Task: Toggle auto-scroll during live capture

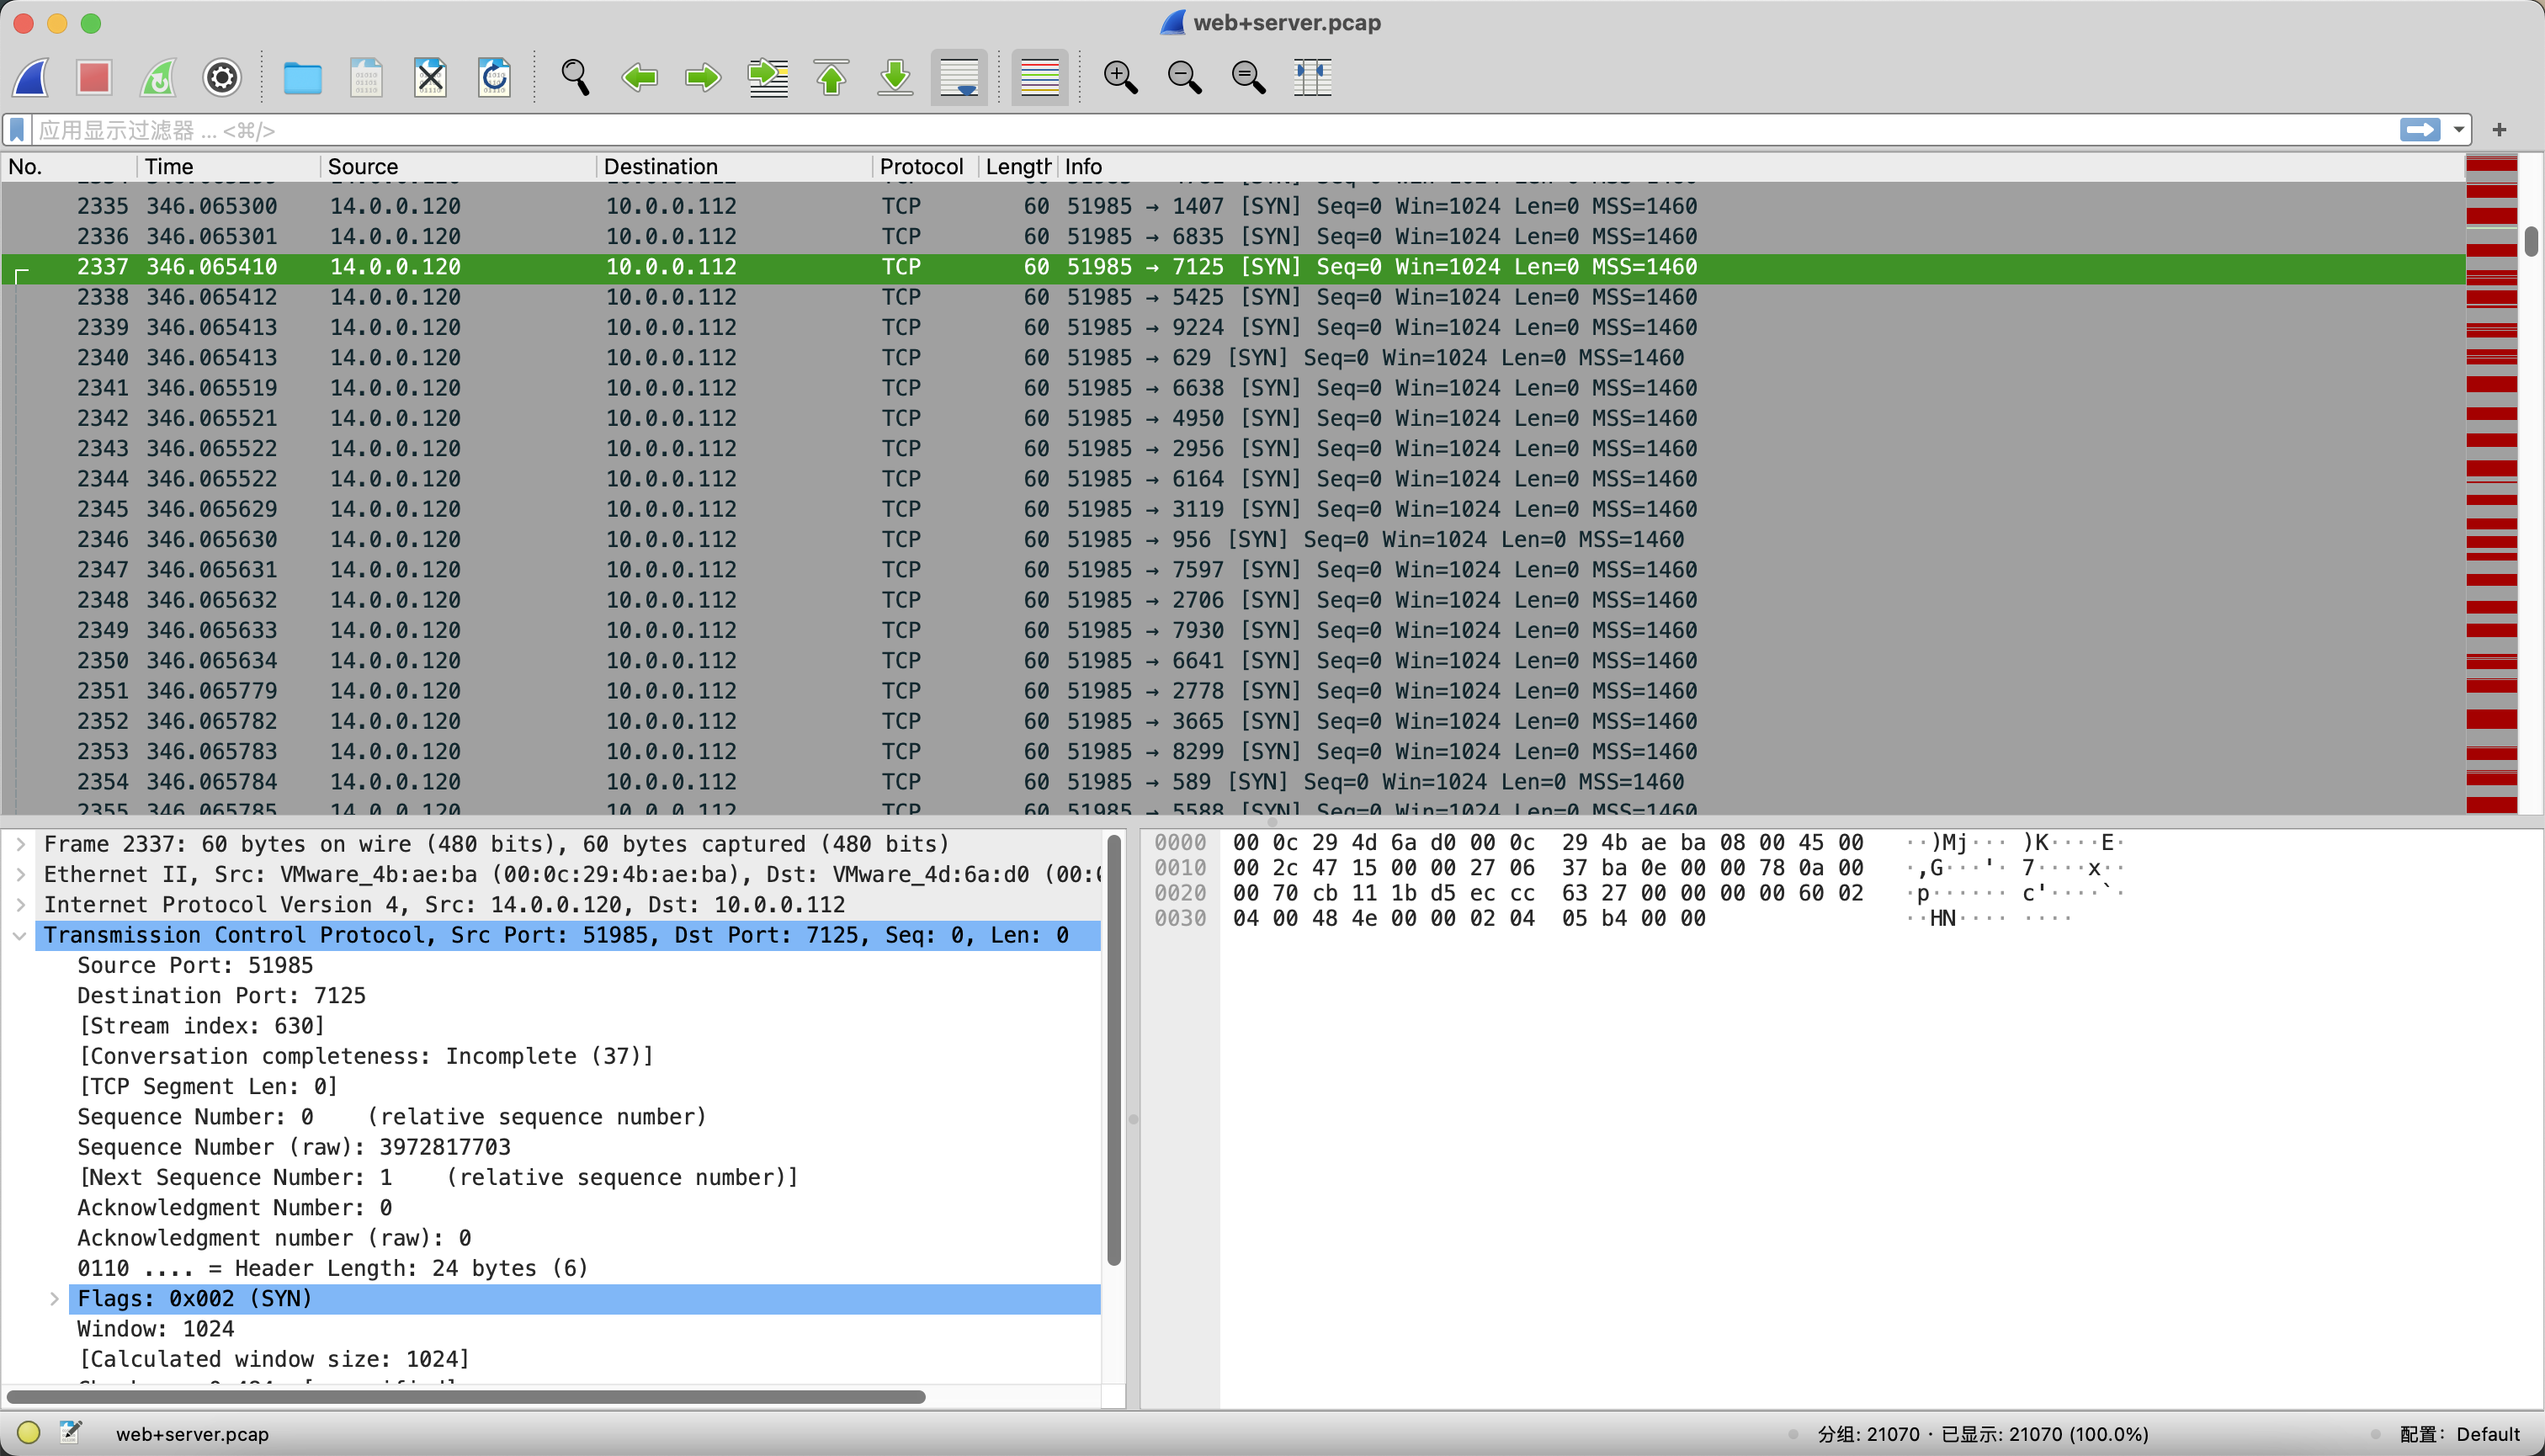Action: [x=959, y=77]
